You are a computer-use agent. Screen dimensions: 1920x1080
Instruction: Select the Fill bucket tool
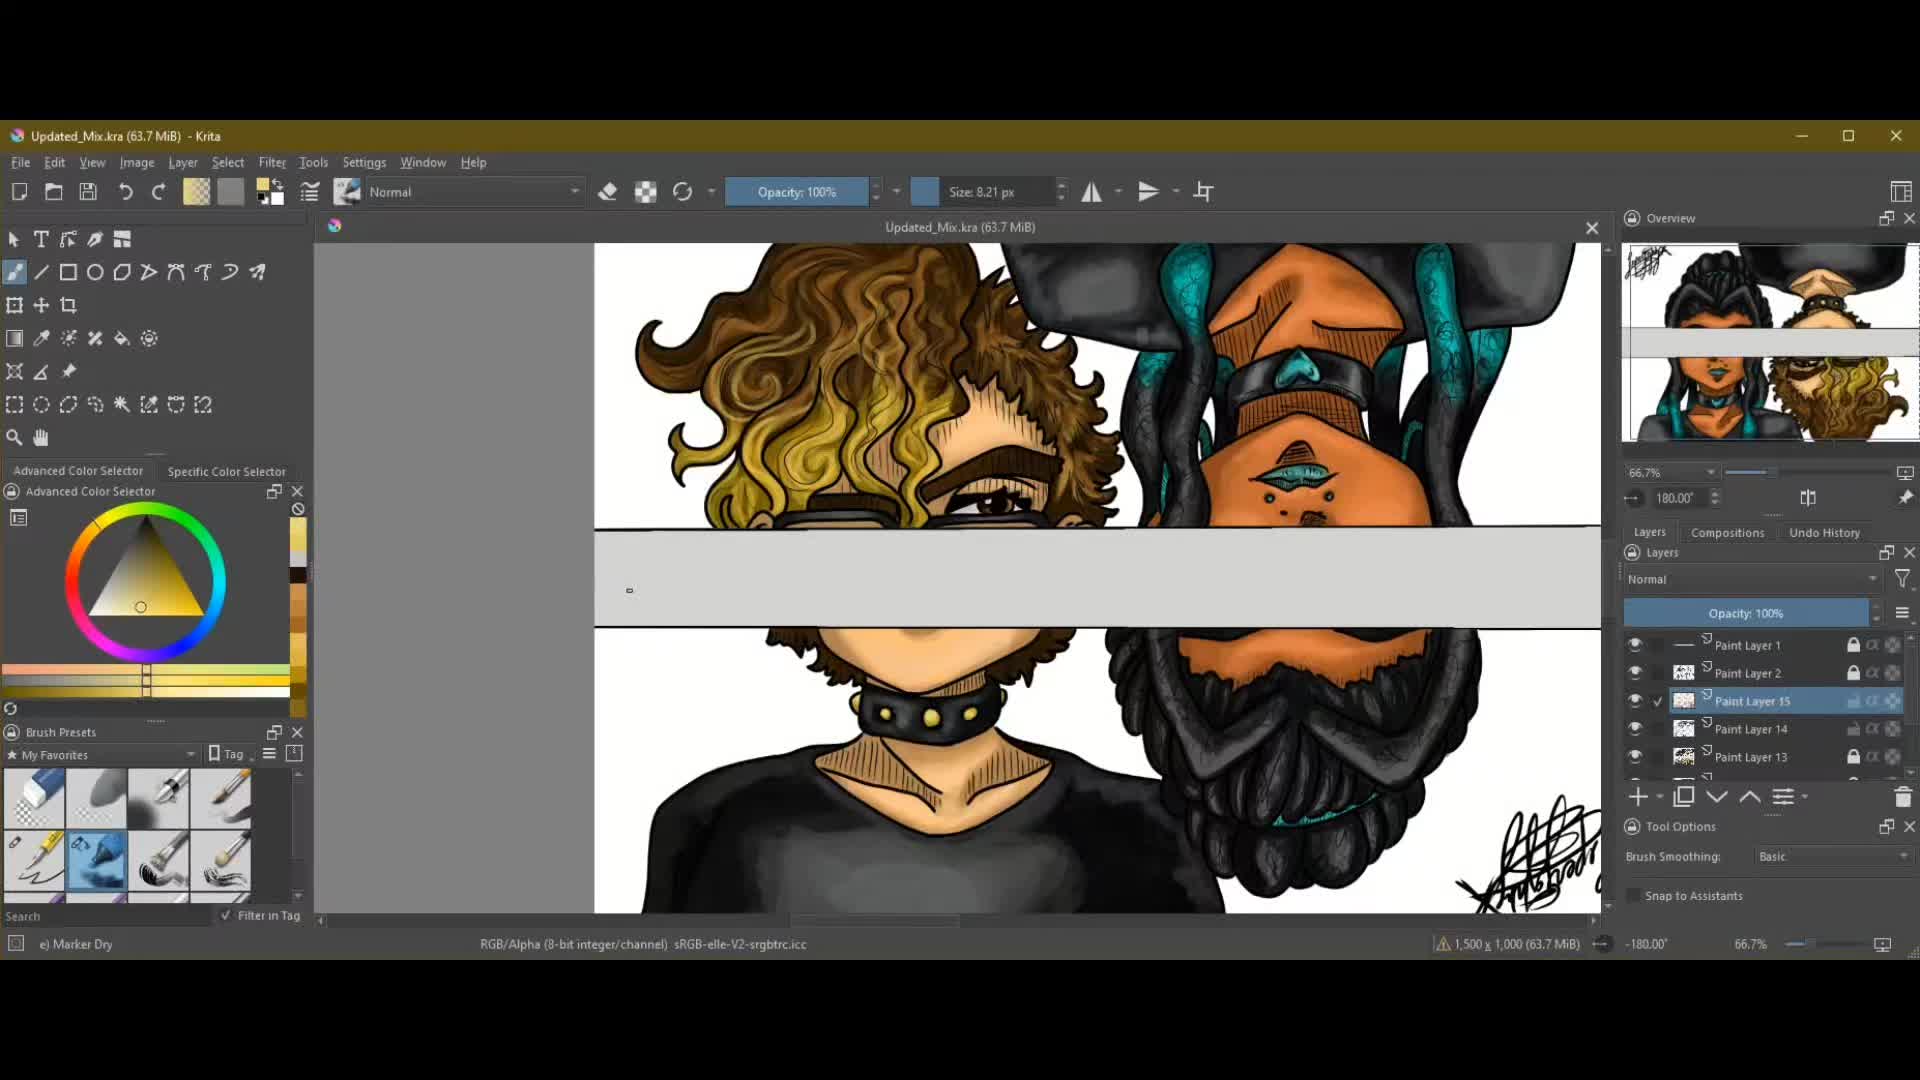click(x=122, y=338)
